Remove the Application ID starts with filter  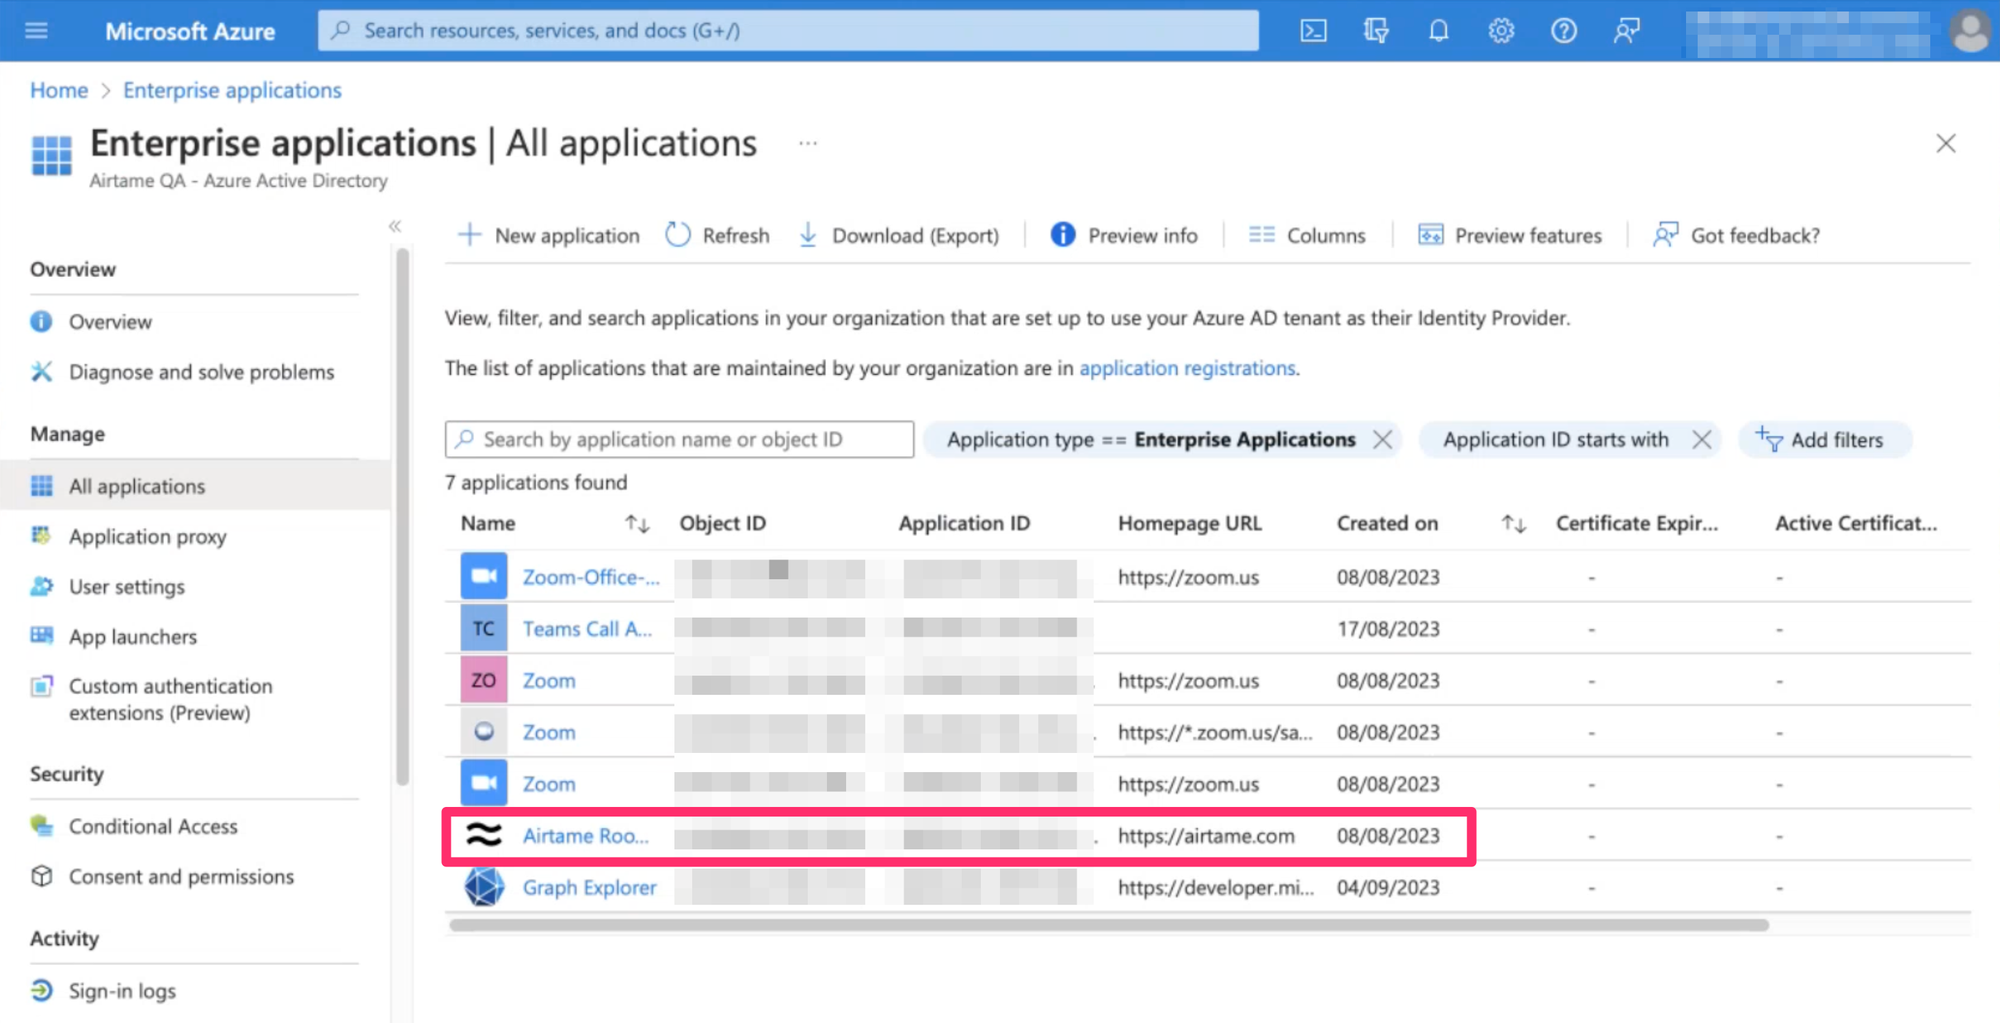pyautogui.click(x=1701, y=440)
